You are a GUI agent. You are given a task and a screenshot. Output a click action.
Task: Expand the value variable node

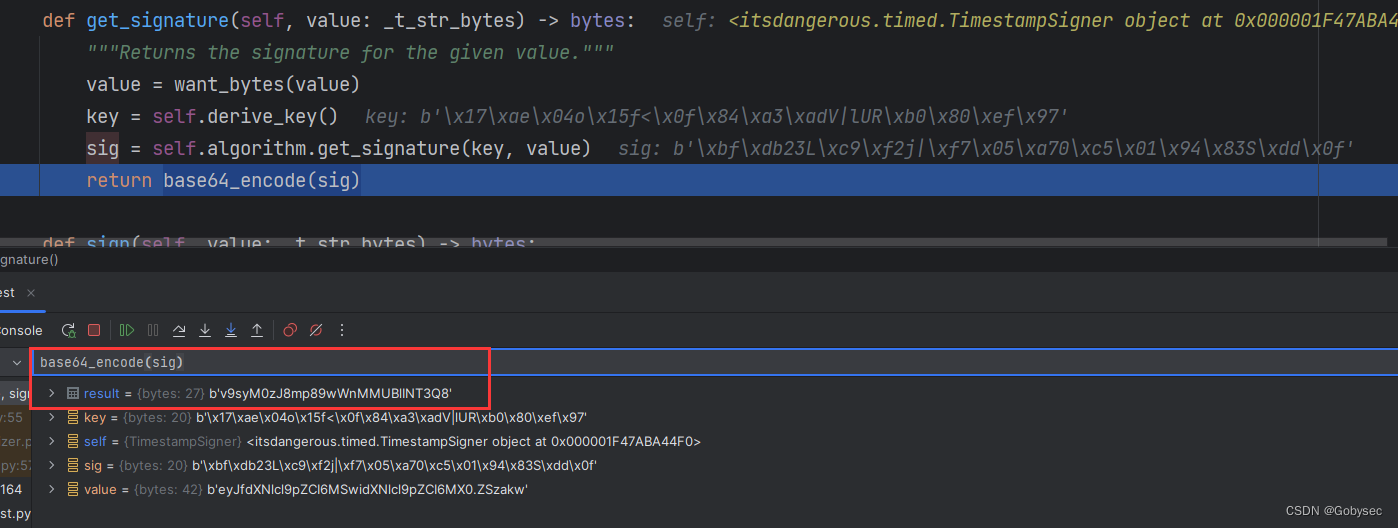pos(52,489)
